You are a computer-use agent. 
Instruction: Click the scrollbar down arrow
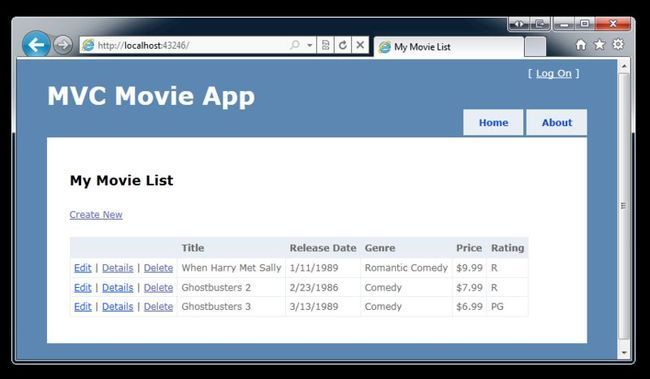624,352
